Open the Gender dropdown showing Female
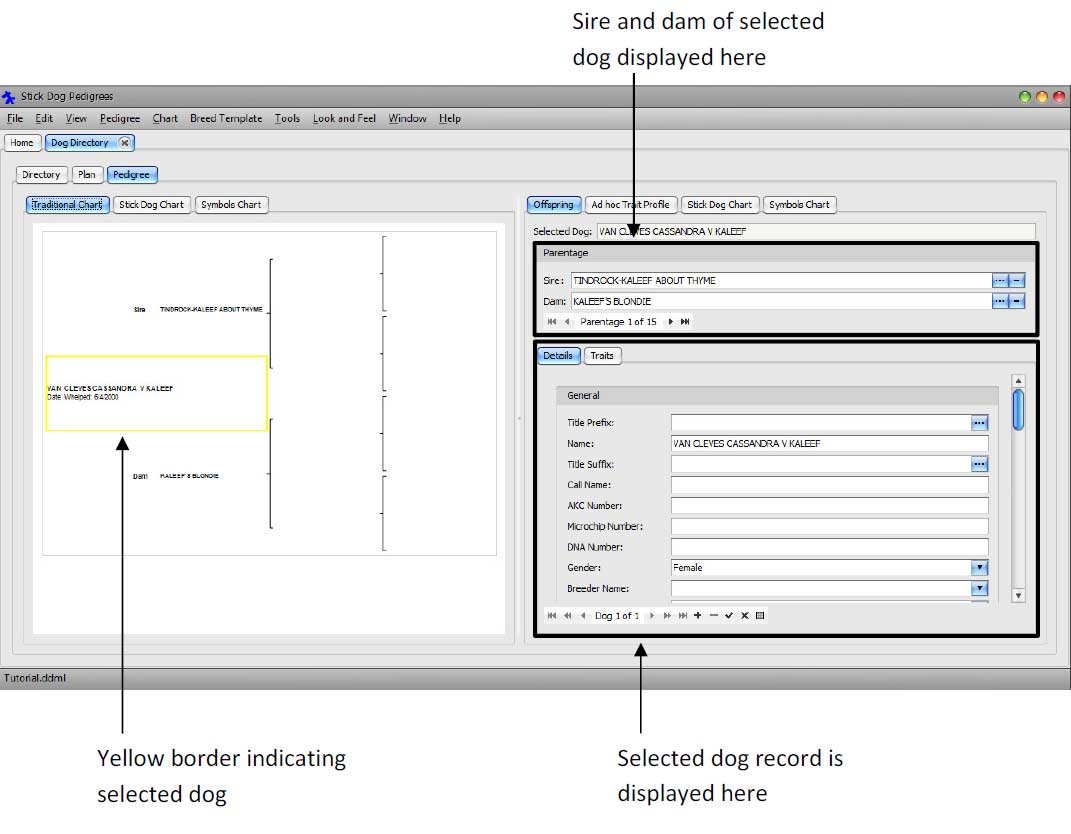The image size is (1071, 834). click(979, 567)
